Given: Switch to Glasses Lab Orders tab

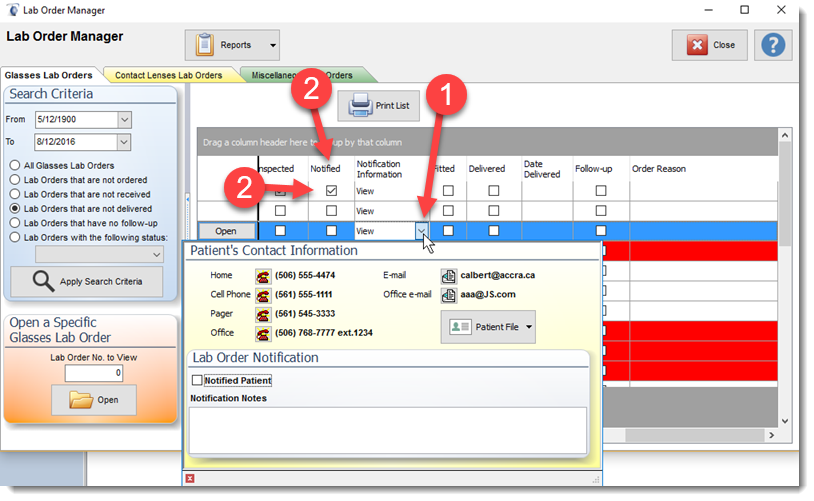Looking at the screenshot, I should click(47, 75).
